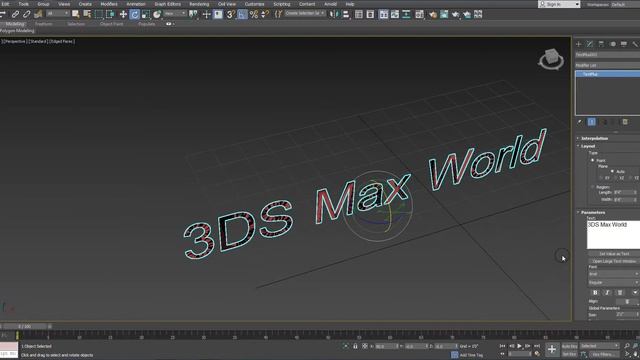Toggle Angle Snap in the toolbar
The height and width of the screenshot is (360, 640).
(242, 14)
